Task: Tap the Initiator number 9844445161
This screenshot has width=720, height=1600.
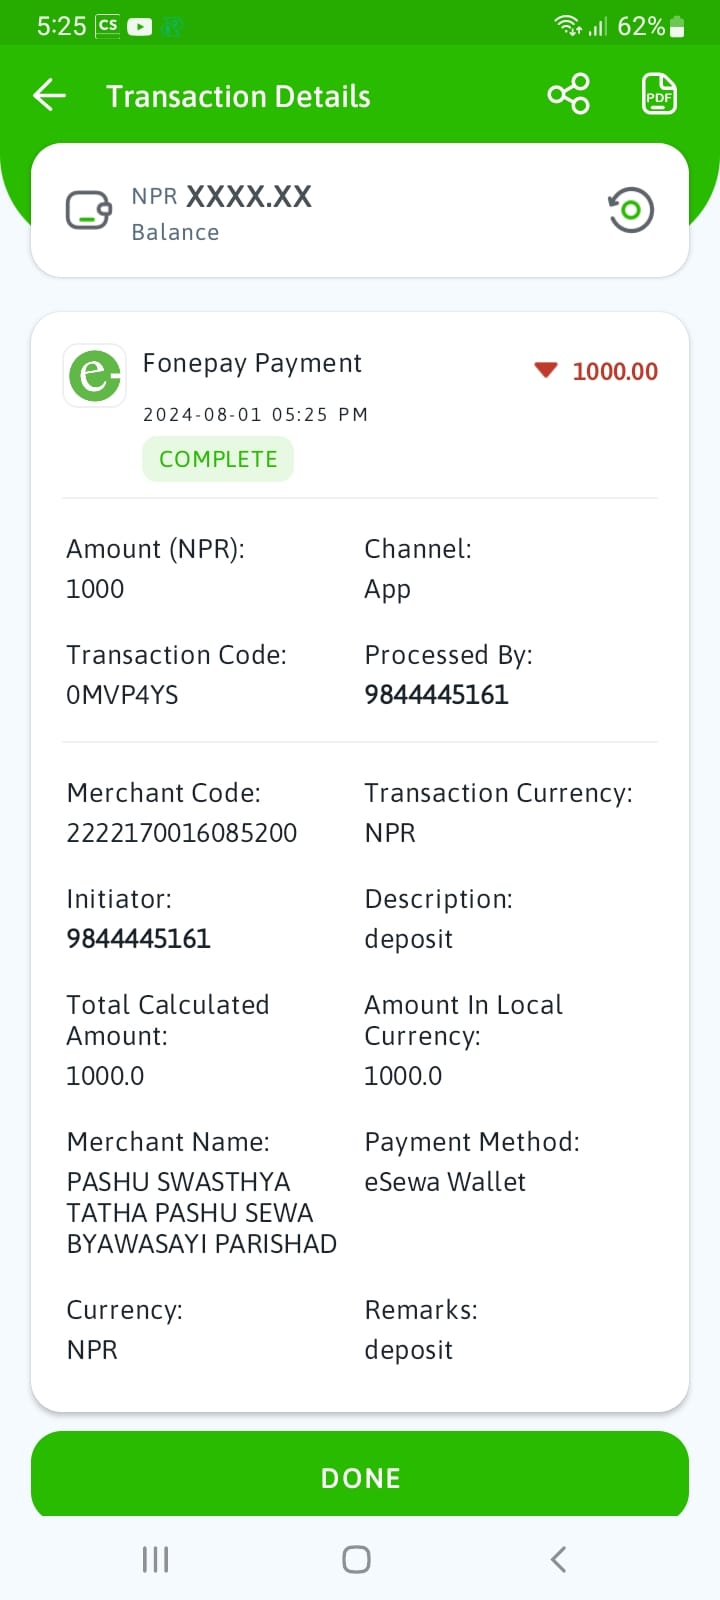Action: 138,939
